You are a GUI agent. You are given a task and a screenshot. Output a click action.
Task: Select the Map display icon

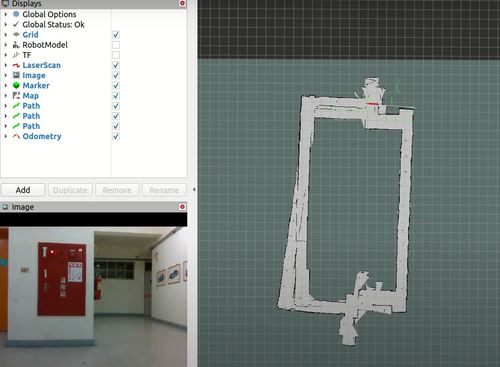click(16, 96)
